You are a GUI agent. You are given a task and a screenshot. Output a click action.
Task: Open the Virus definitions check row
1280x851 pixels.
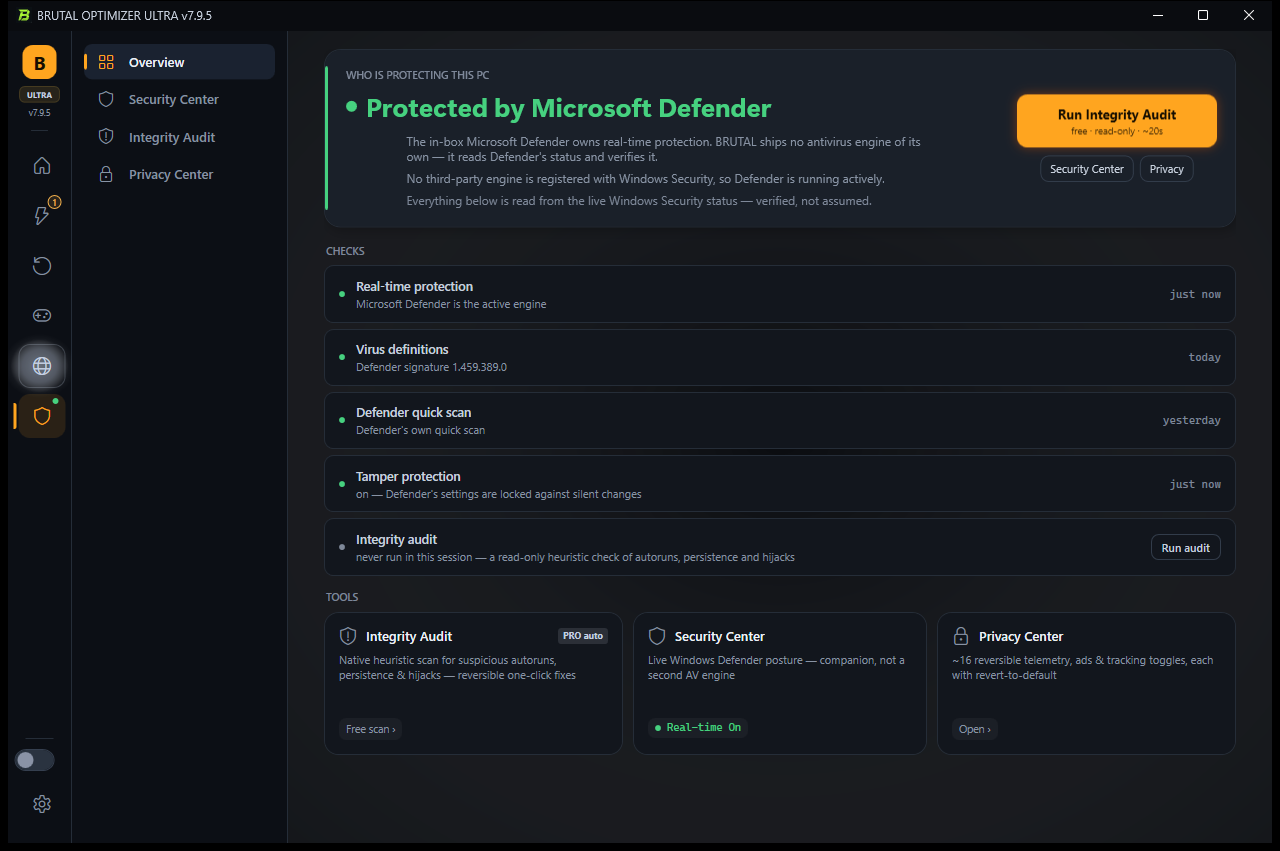tap(780, 357)
